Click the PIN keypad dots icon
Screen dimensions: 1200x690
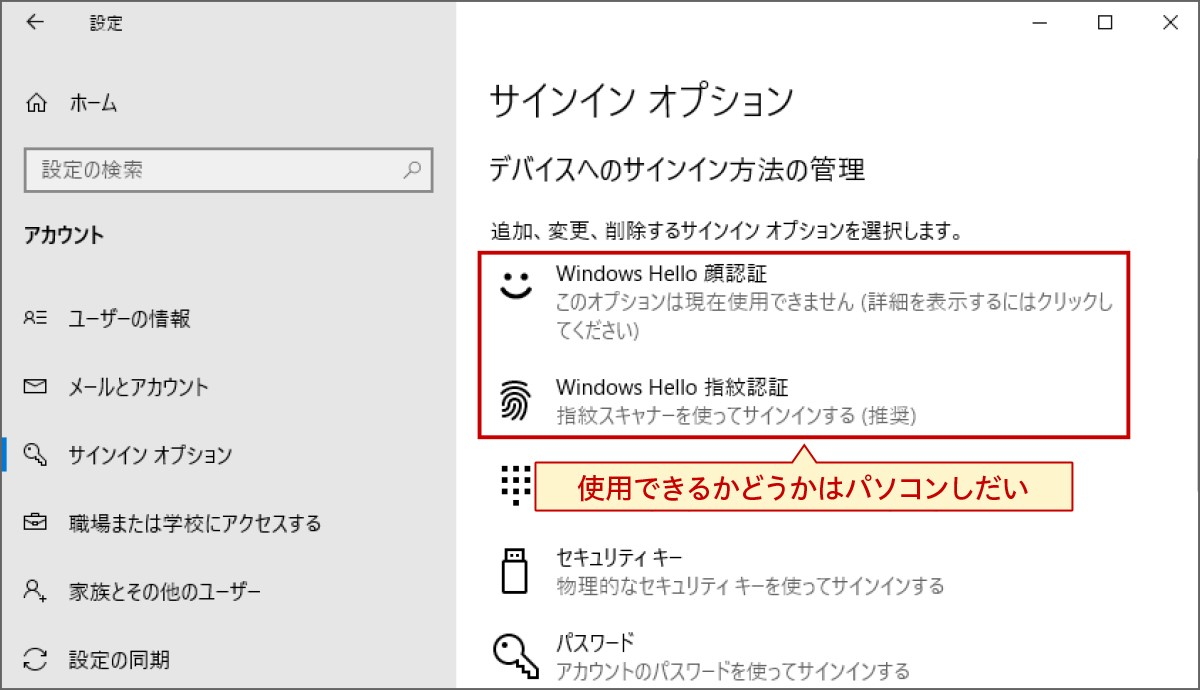516,485
